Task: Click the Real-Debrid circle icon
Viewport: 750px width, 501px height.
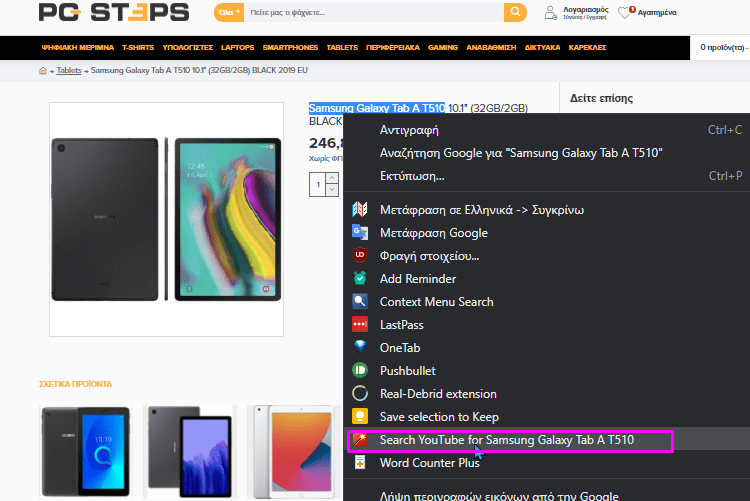Action: tap(360, 393)
